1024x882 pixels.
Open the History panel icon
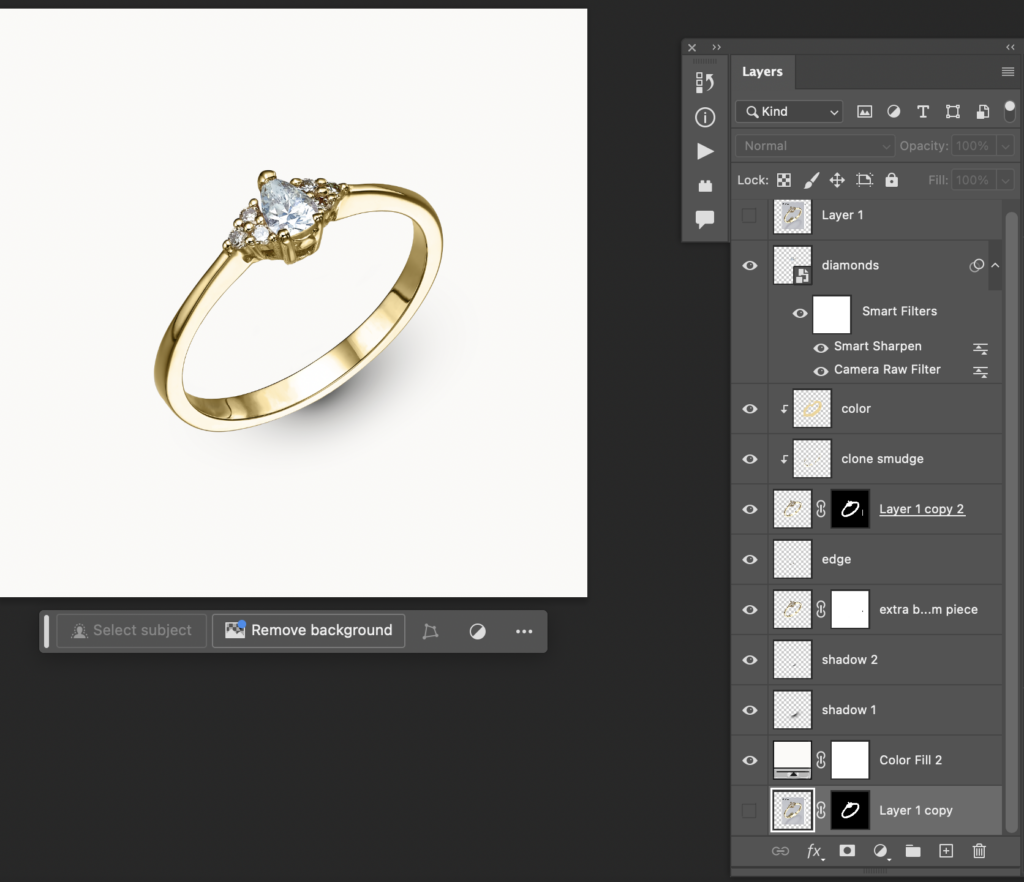pyautogui.click(x=705, y=83)
